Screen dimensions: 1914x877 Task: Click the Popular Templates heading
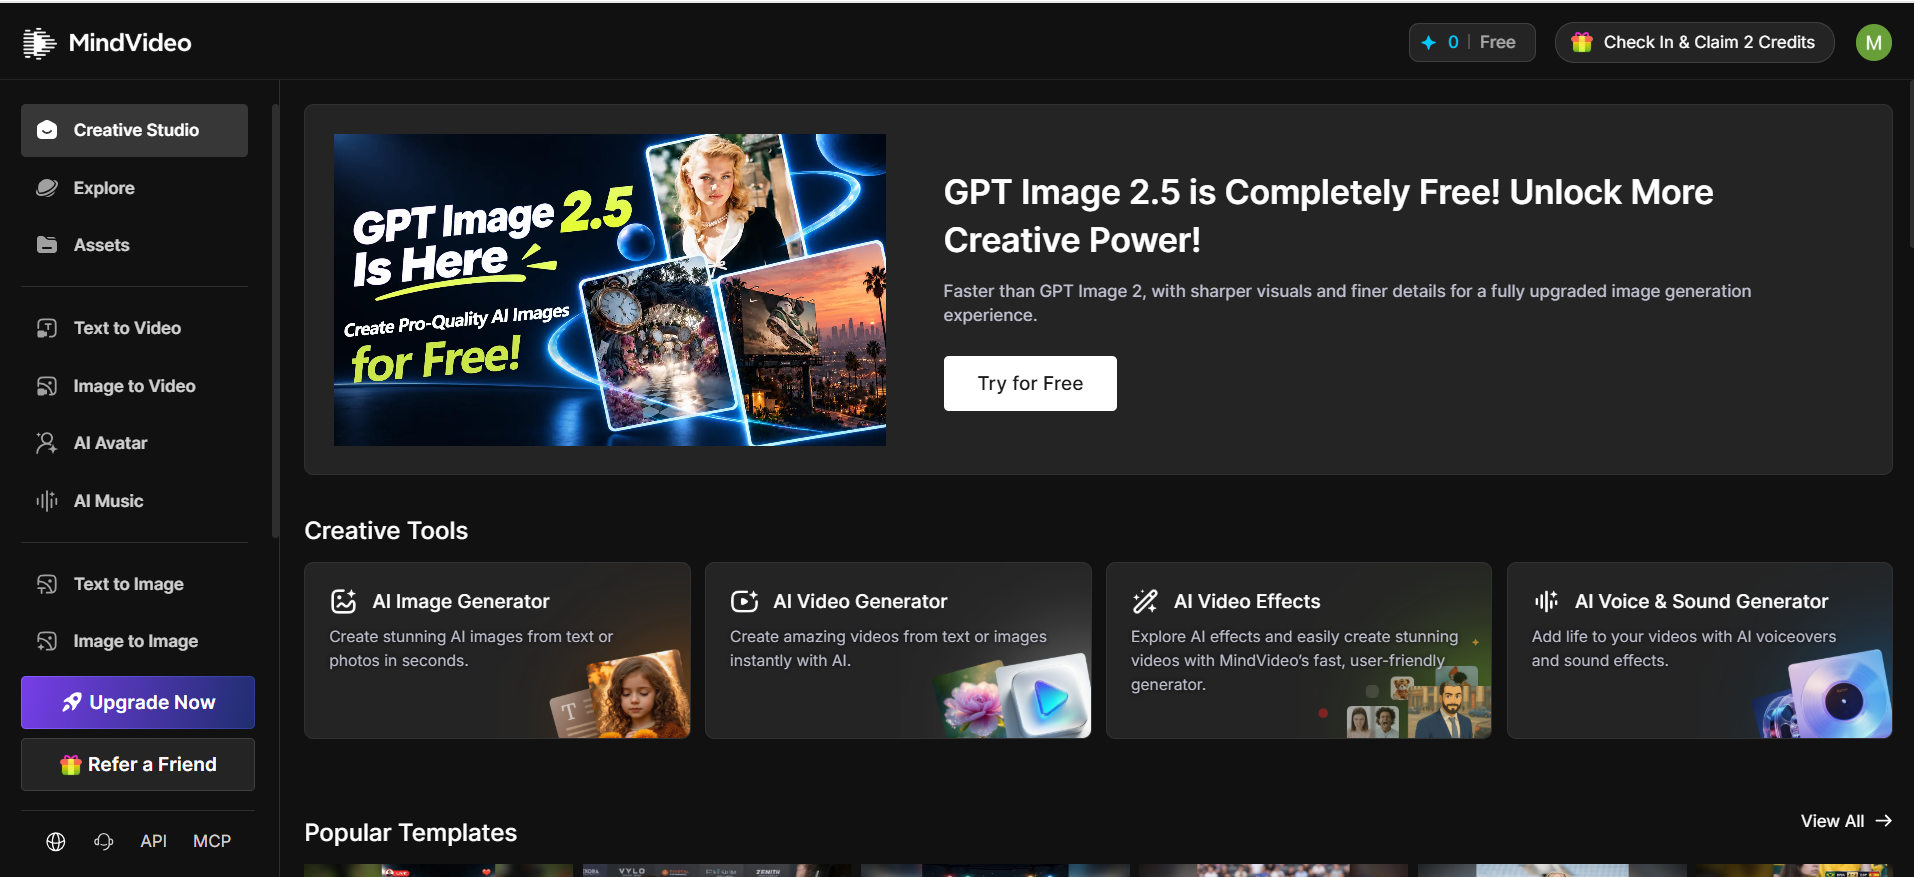coord(410,833)
